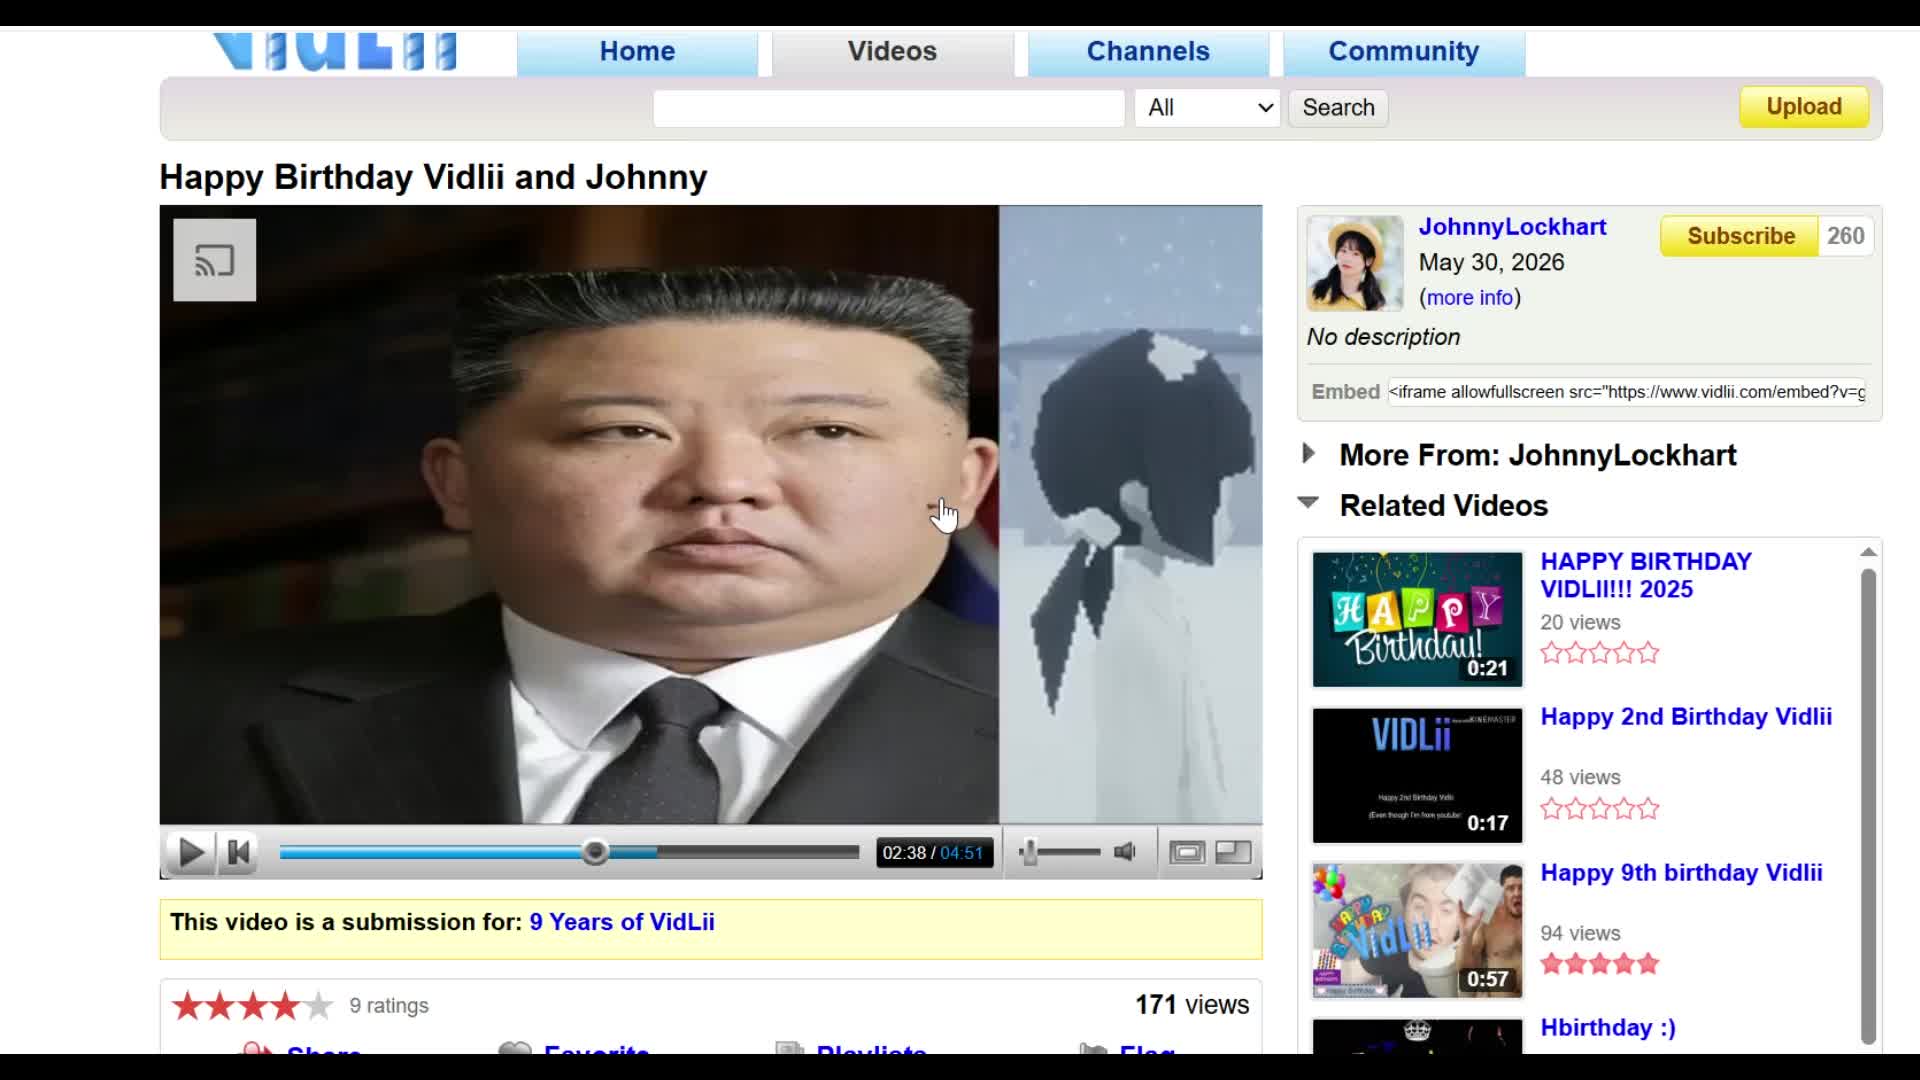The image size is (1920, 1080).
Task: Open the Hbirthday :) video link
Action: [1608, 1028]
